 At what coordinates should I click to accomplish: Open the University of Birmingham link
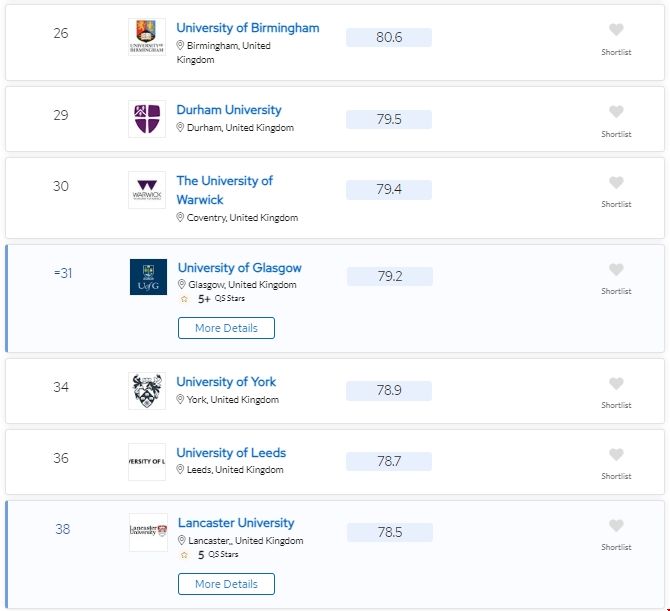(248, 28)
